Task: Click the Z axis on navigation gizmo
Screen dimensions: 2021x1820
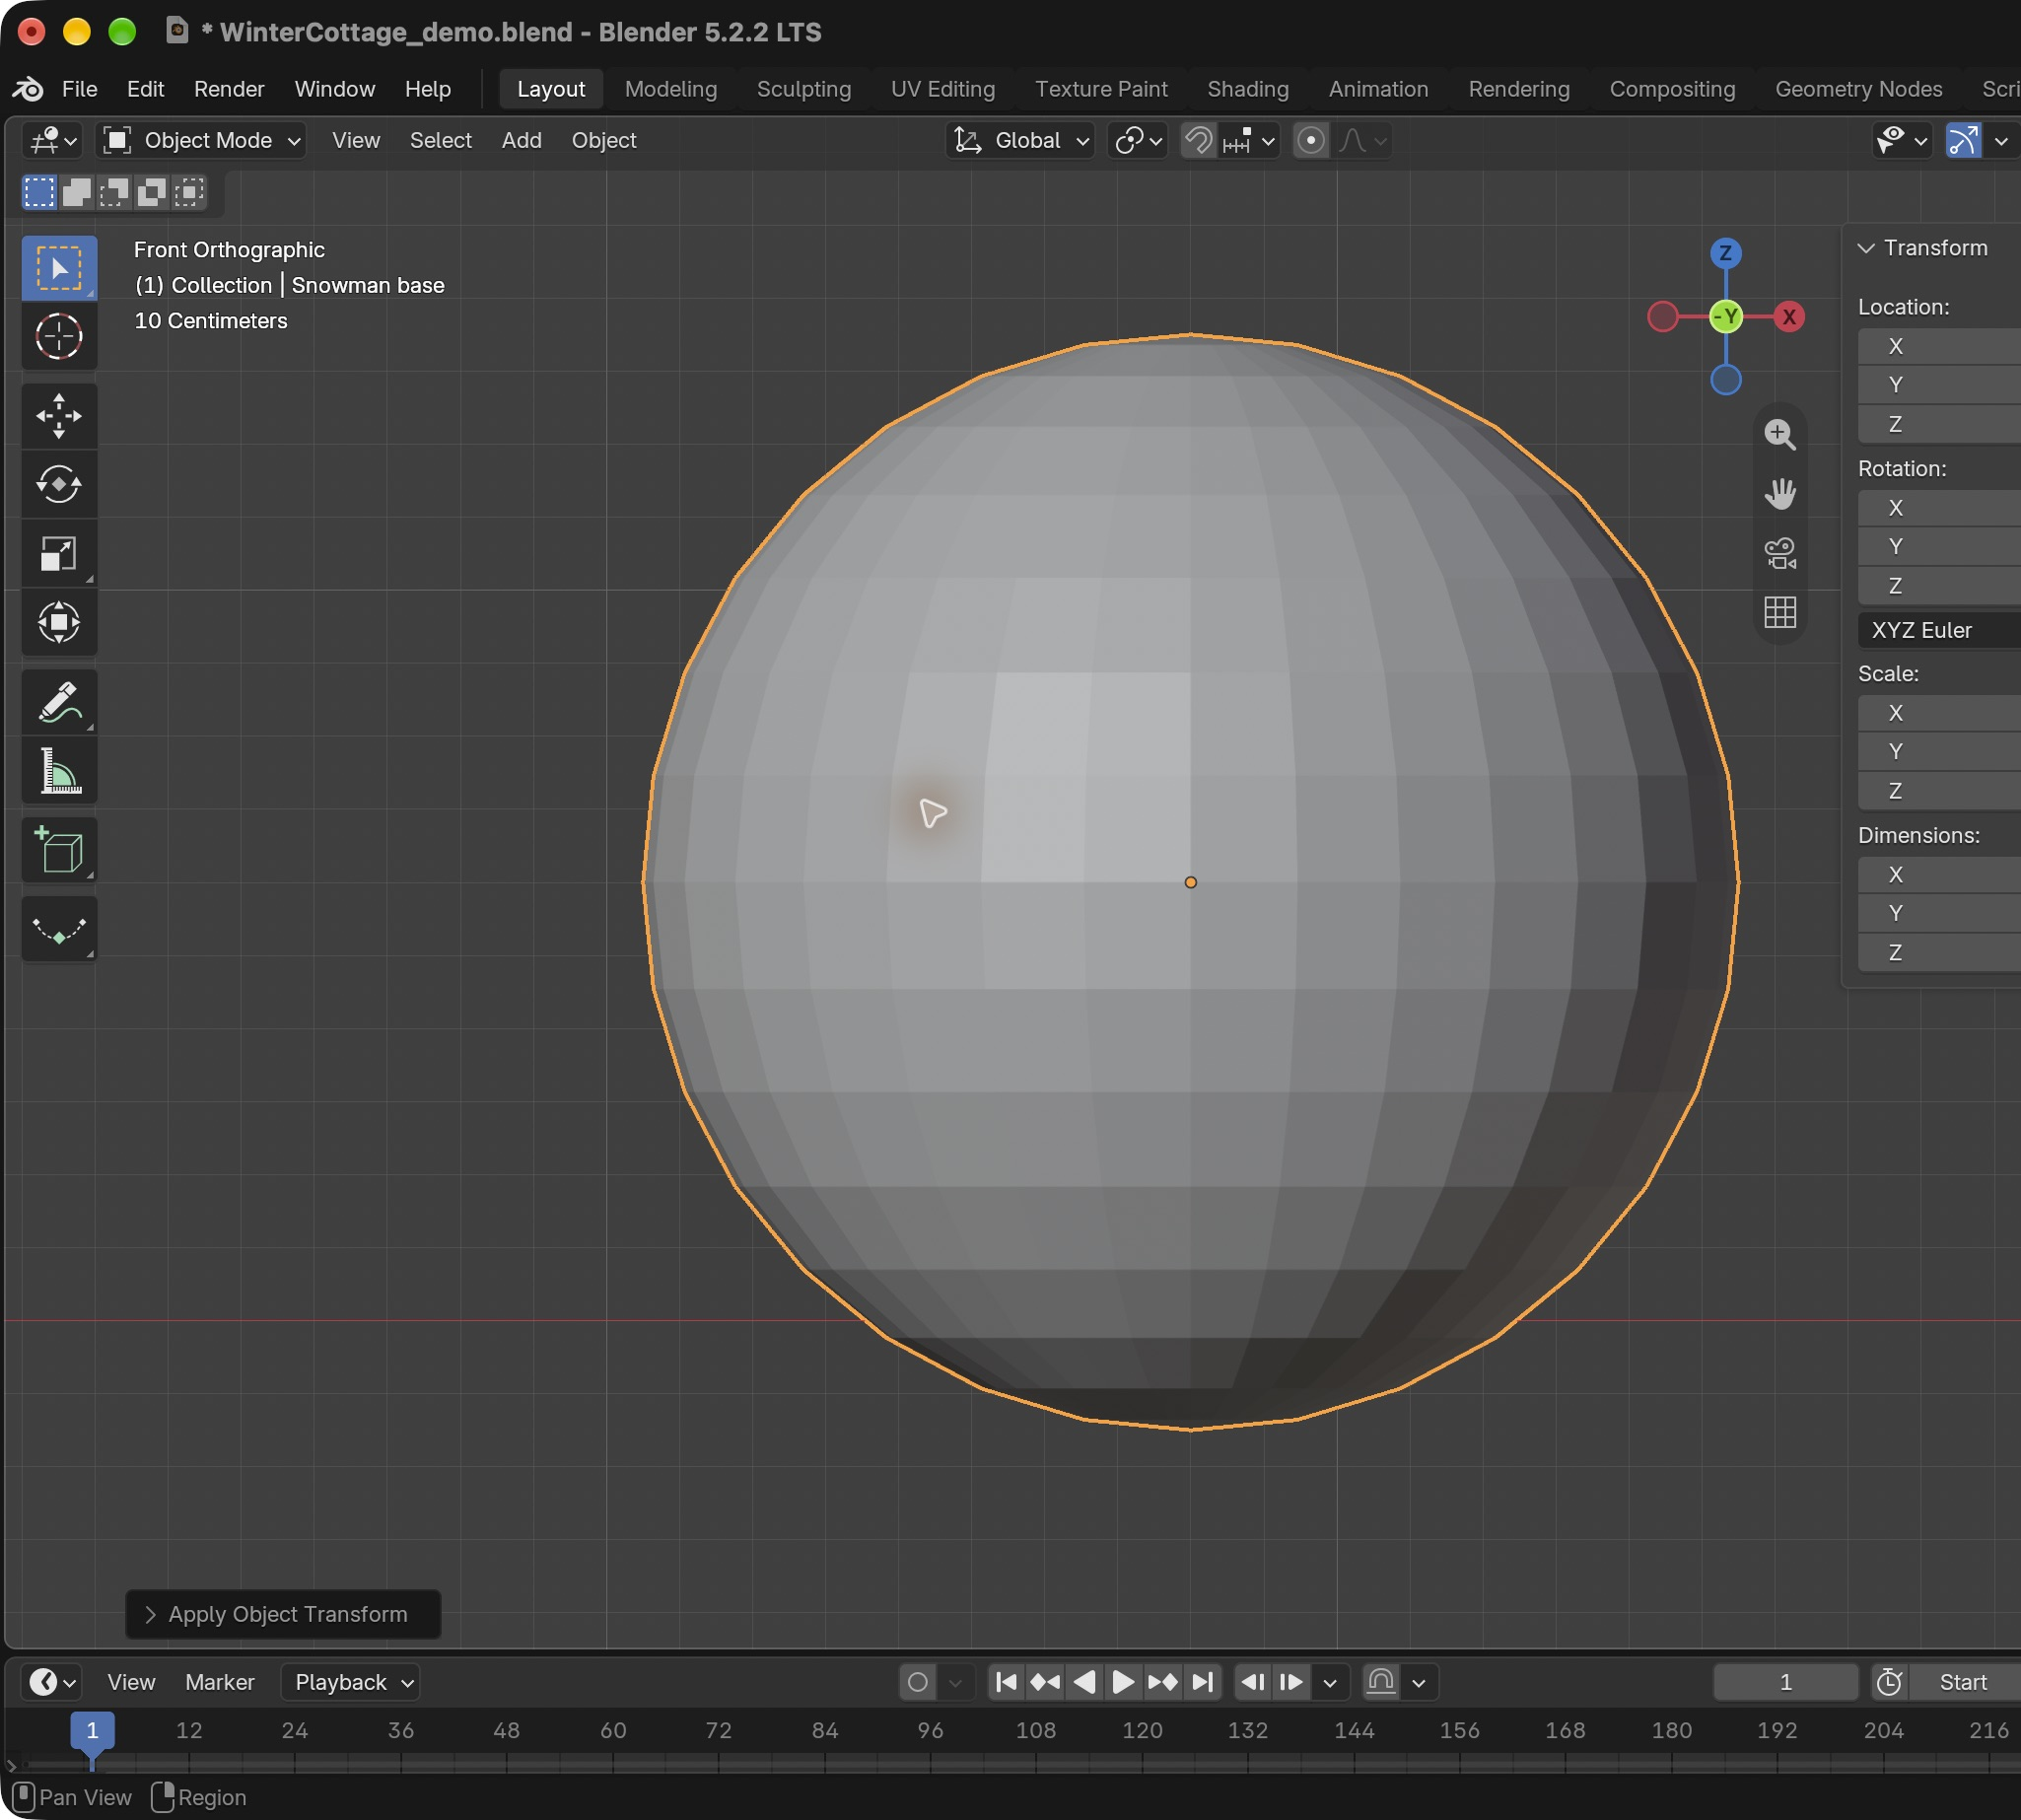Action: tap(1725, 253)
